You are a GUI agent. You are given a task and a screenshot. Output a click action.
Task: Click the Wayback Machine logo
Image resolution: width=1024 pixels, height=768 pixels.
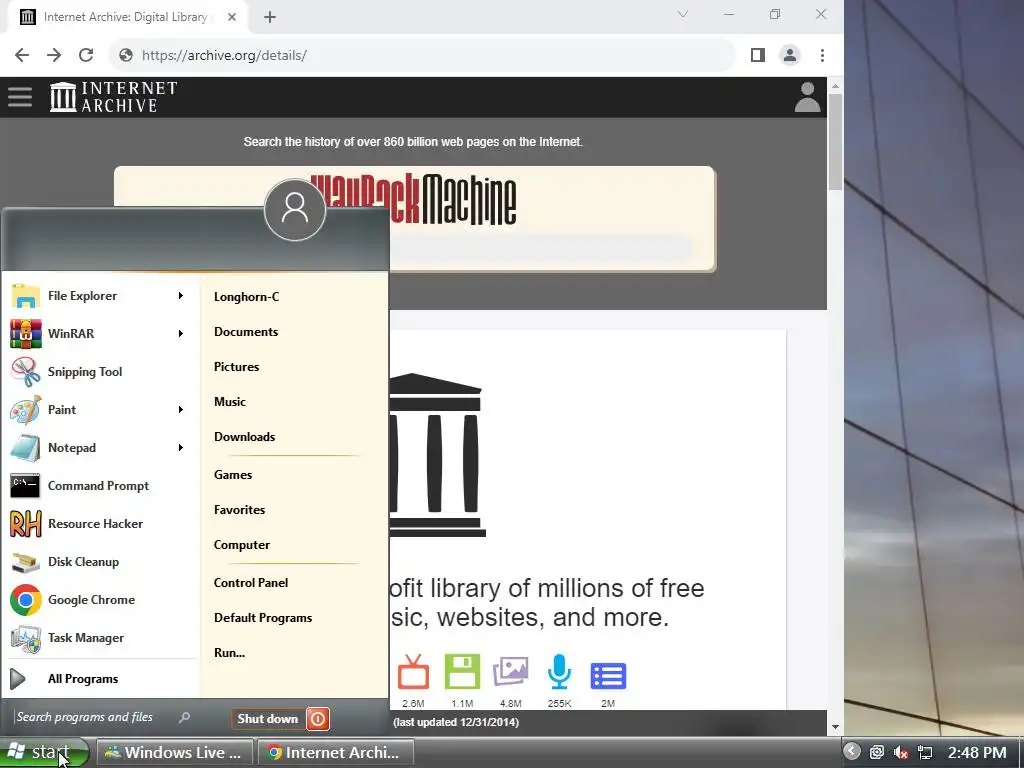coord(413,199)
